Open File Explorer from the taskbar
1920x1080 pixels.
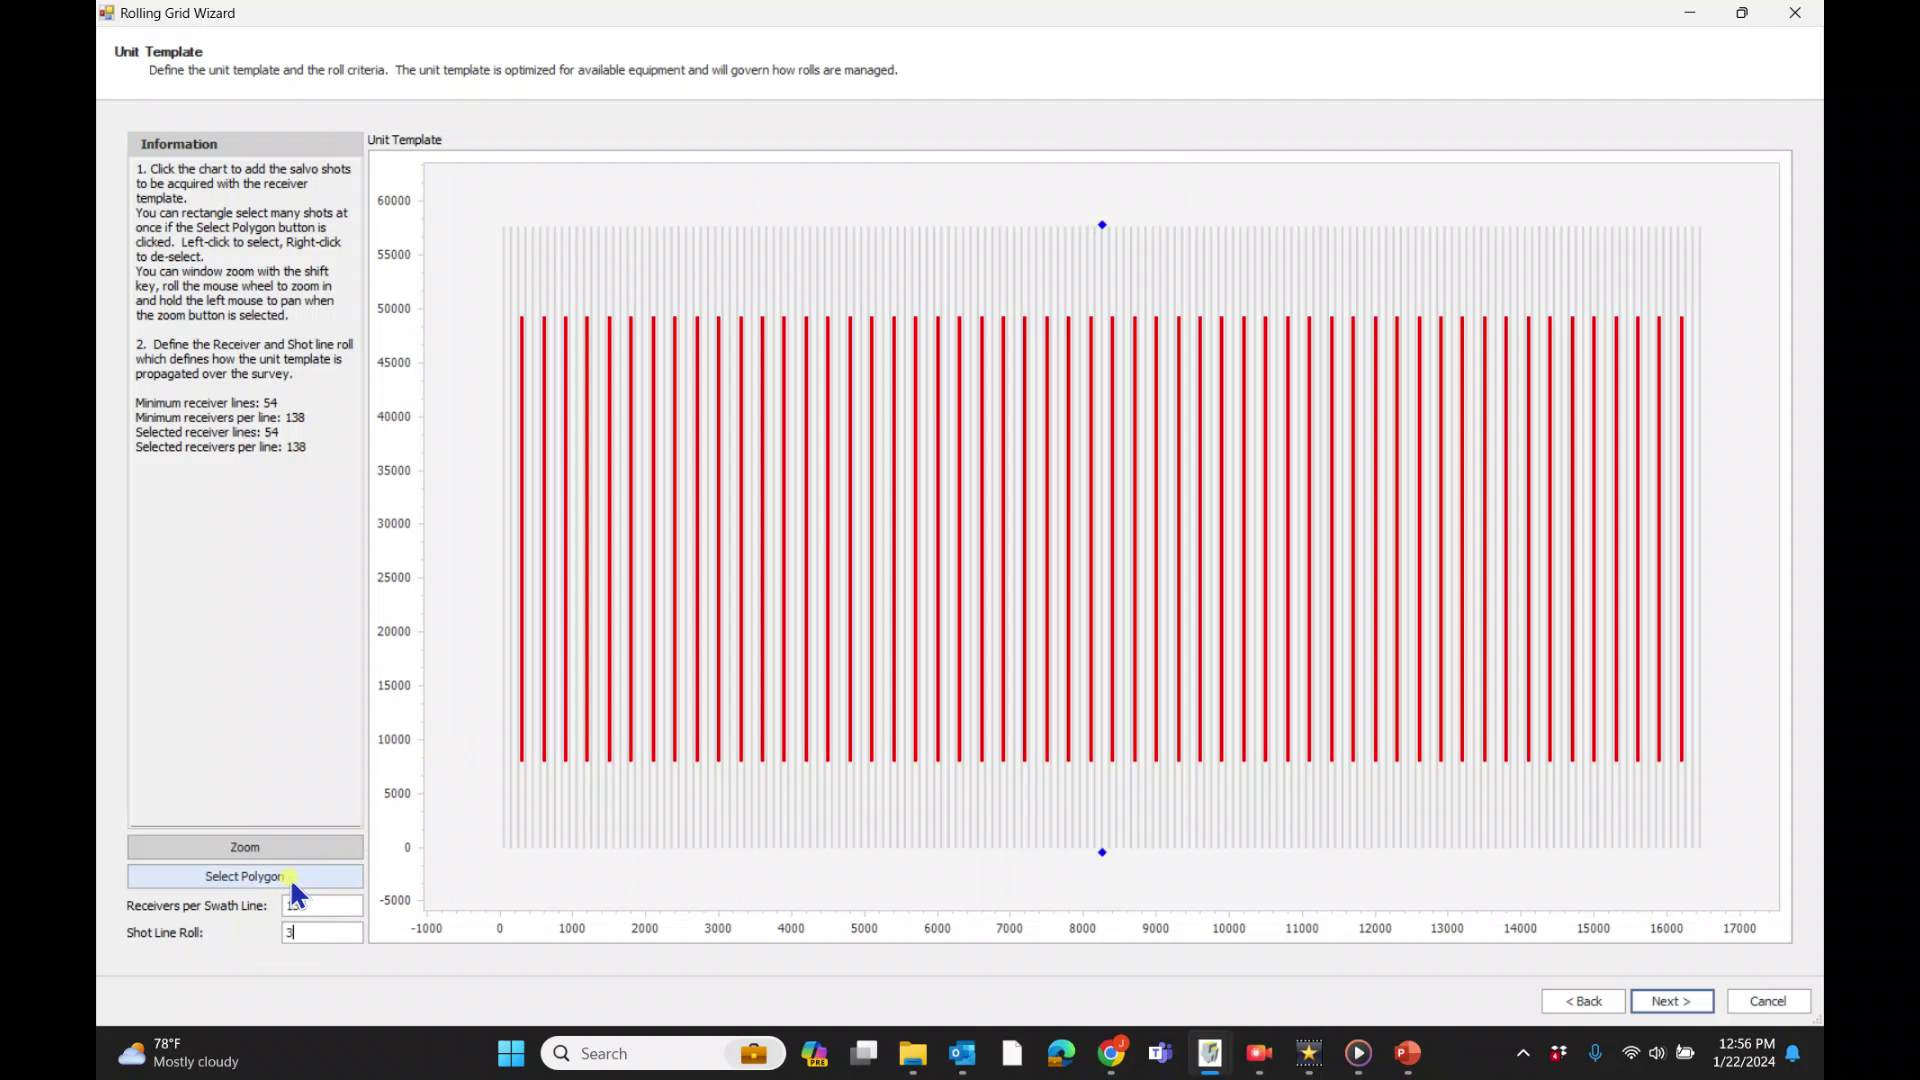click(912, 1054)
